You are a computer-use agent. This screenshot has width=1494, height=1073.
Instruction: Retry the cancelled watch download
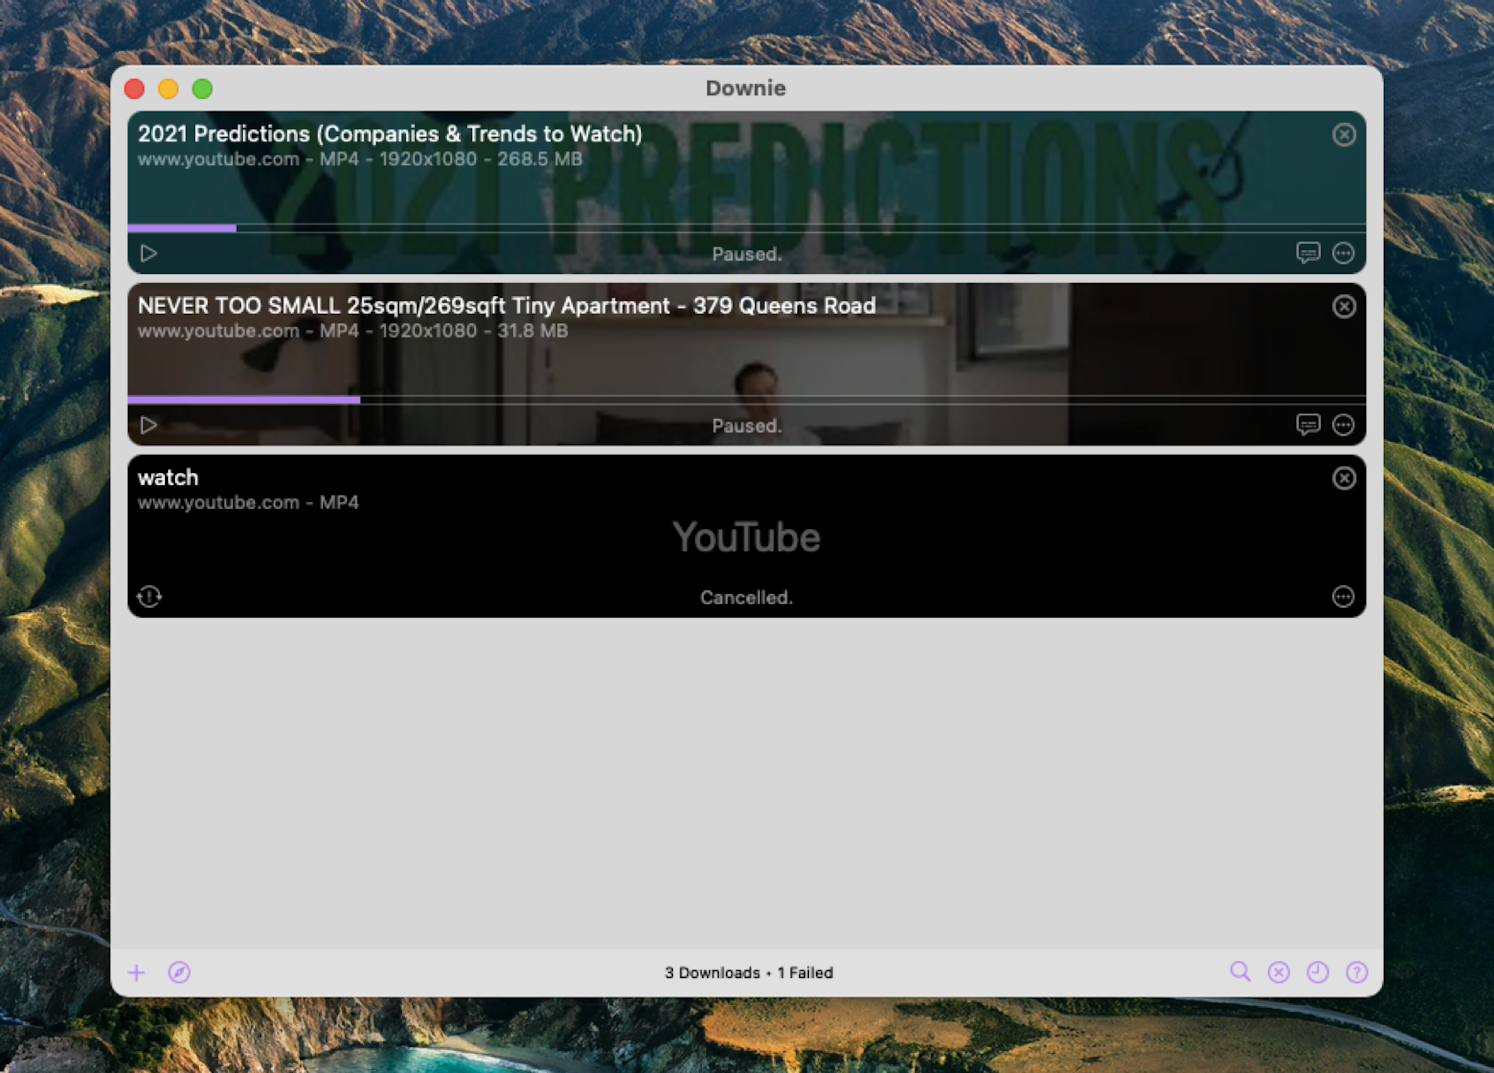click(149, 597)
